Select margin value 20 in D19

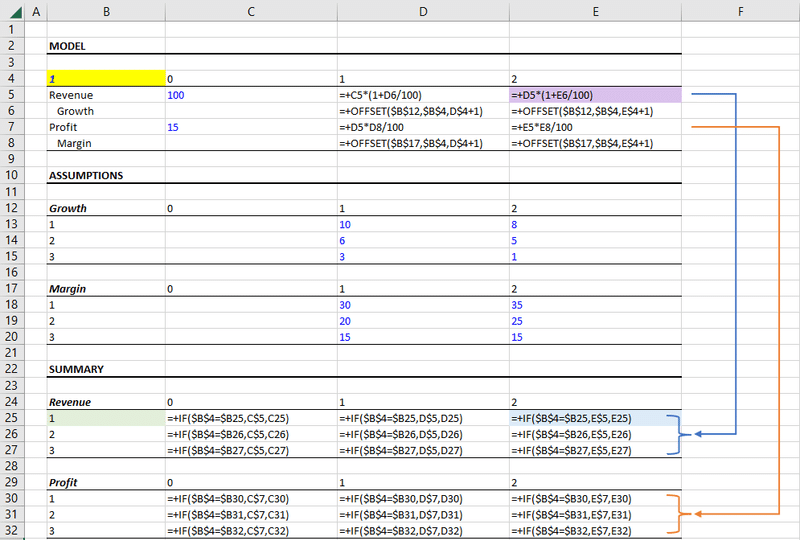point(345,321)
